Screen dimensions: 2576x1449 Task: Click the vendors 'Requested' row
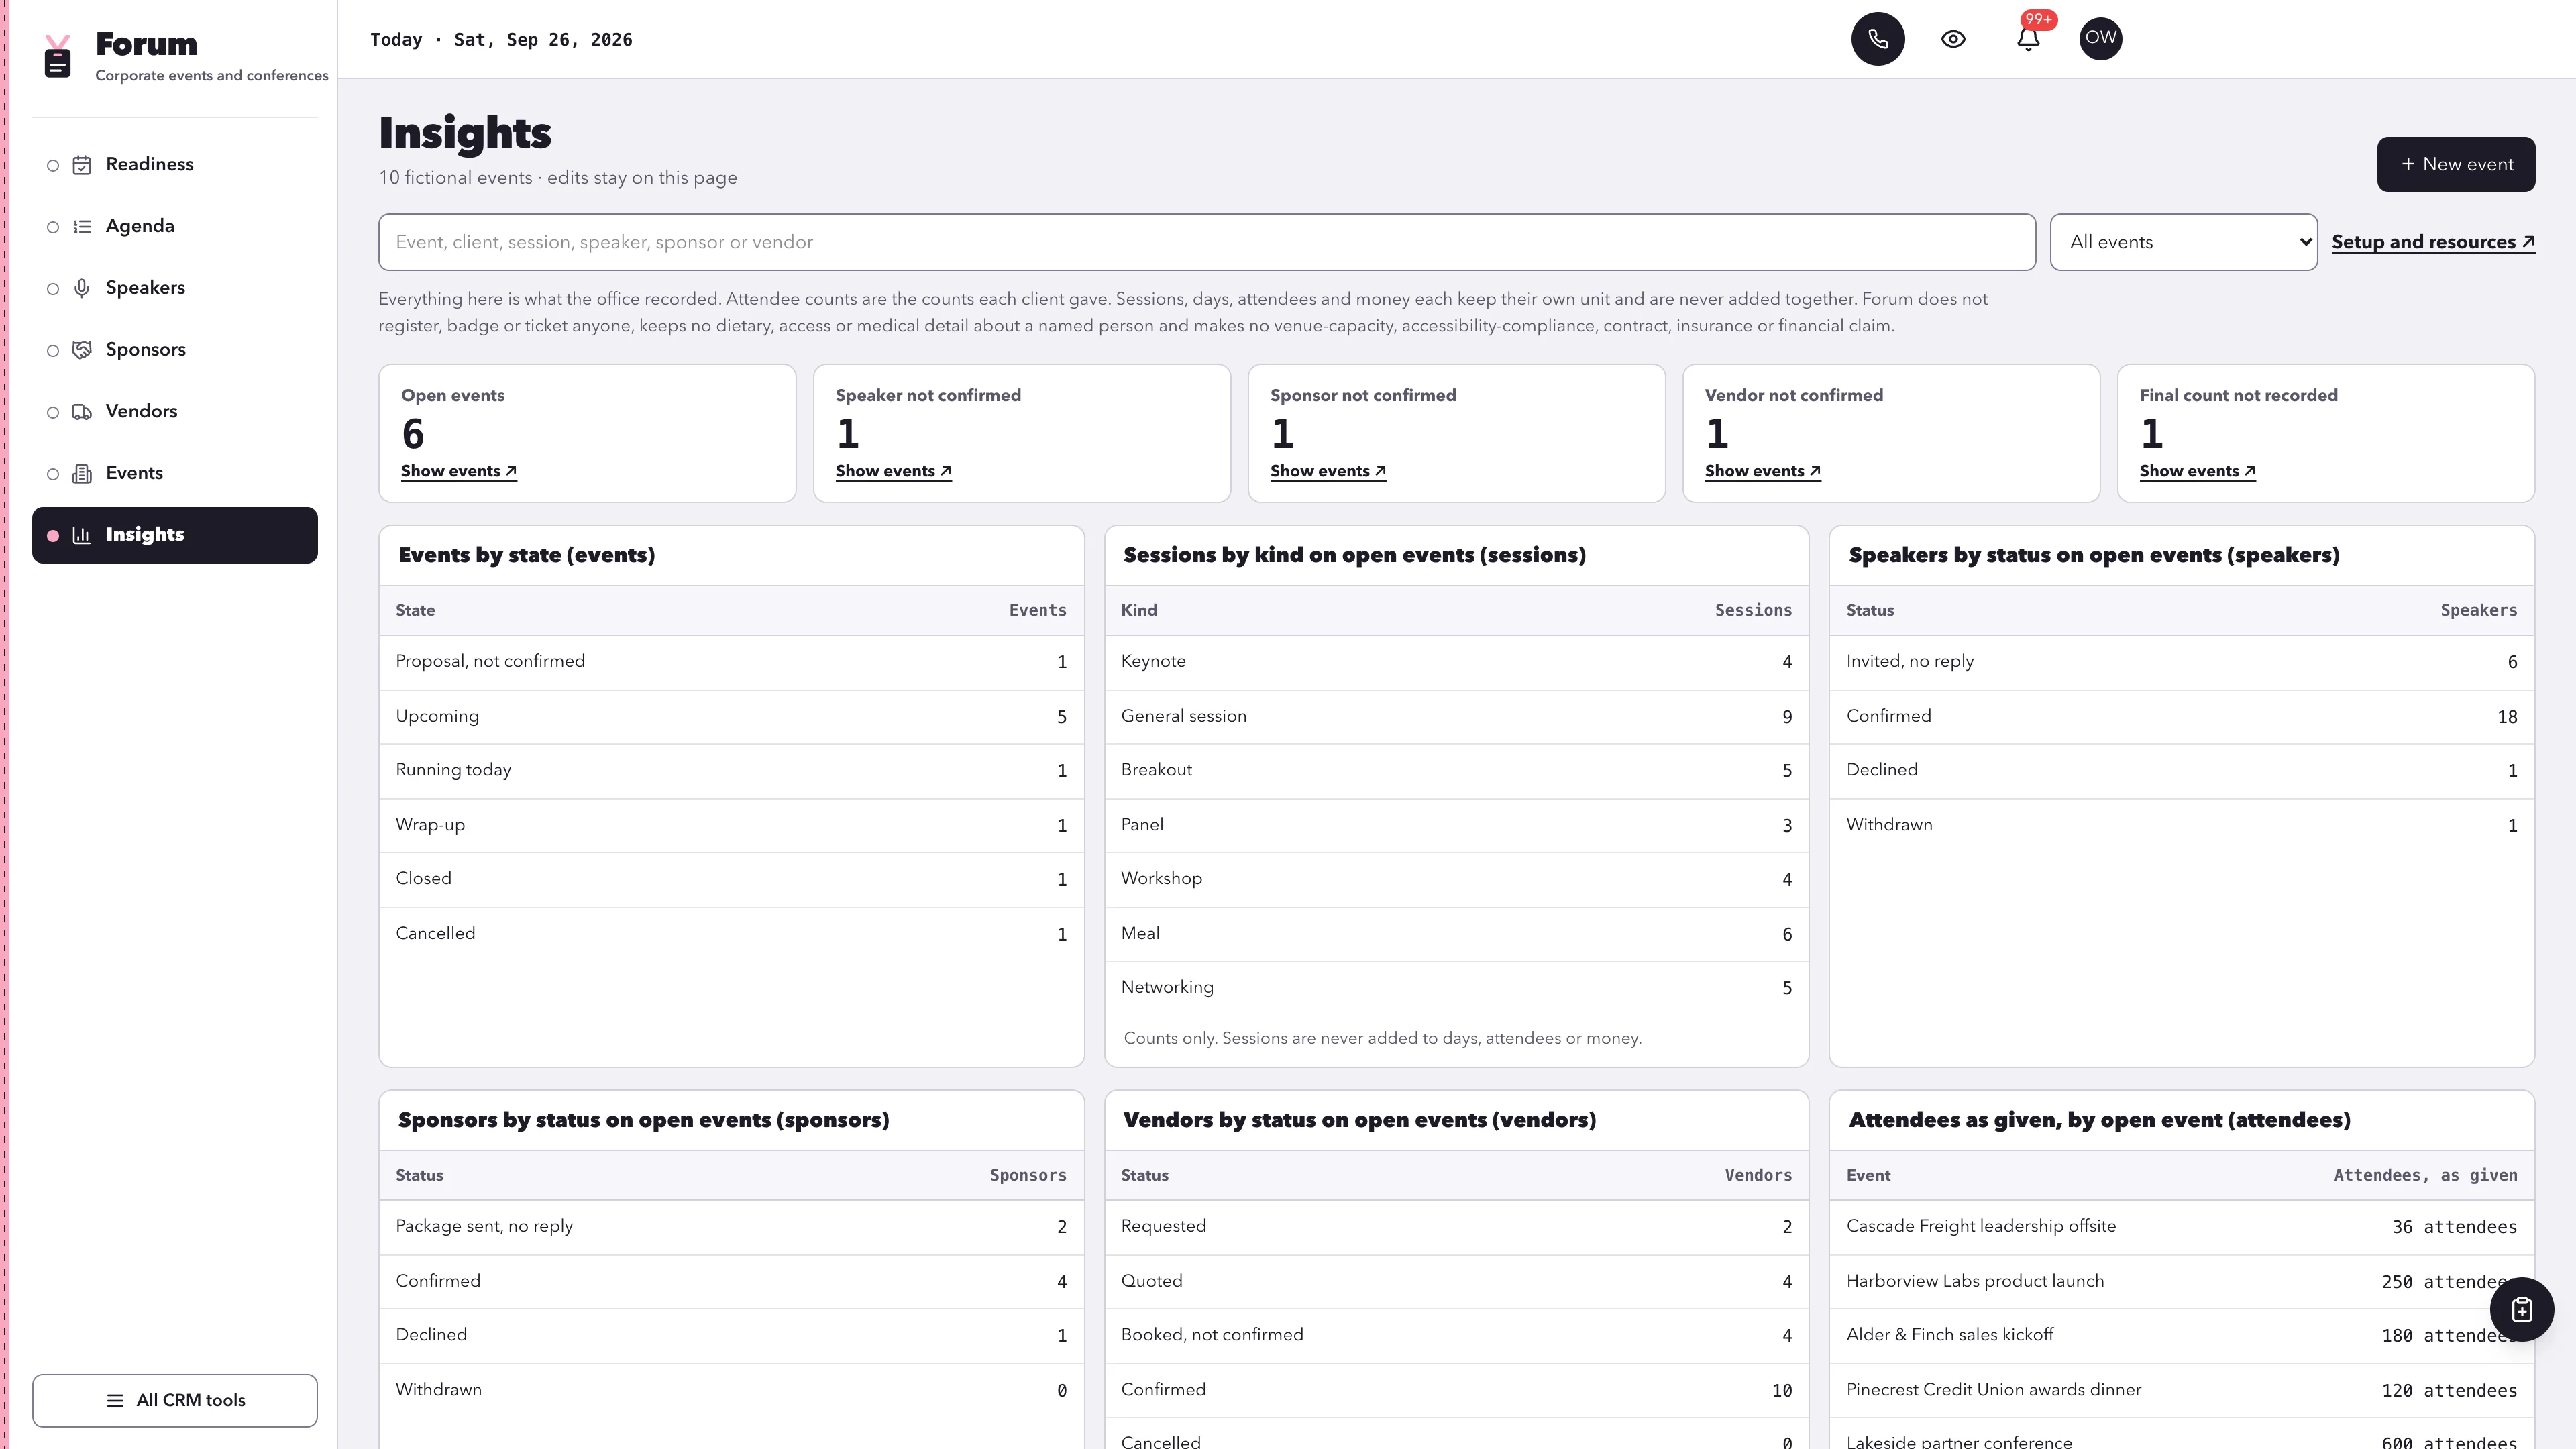1456,1227
